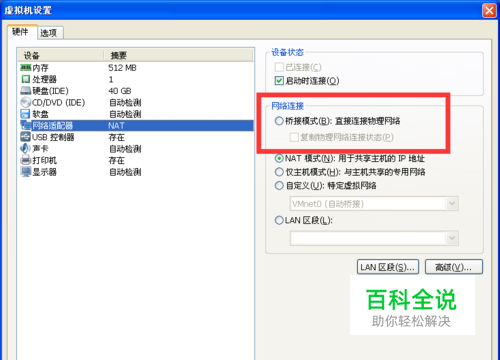
Task: Select 桥接模式(B) radio button
Action: (x=279, y=121)
